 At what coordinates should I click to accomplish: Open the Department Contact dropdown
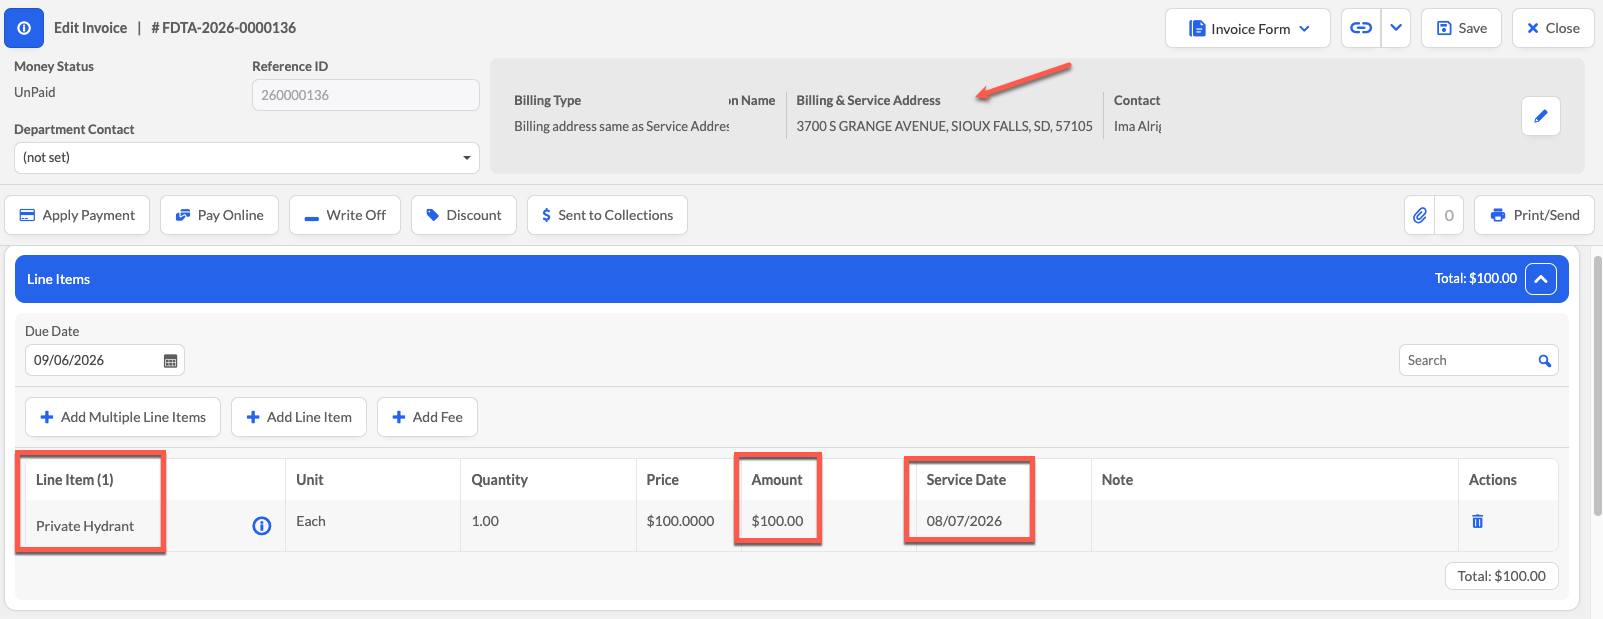[x=246, y=157]
